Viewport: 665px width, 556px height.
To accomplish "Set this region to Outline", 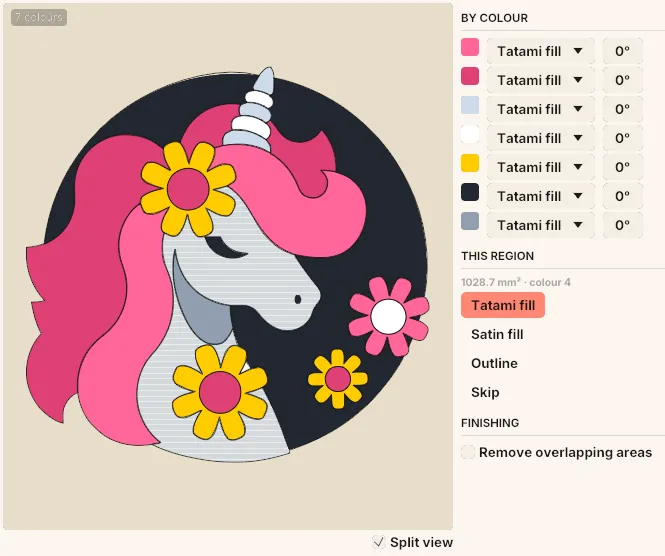I will pyautogui.click(x=494, y=363).
